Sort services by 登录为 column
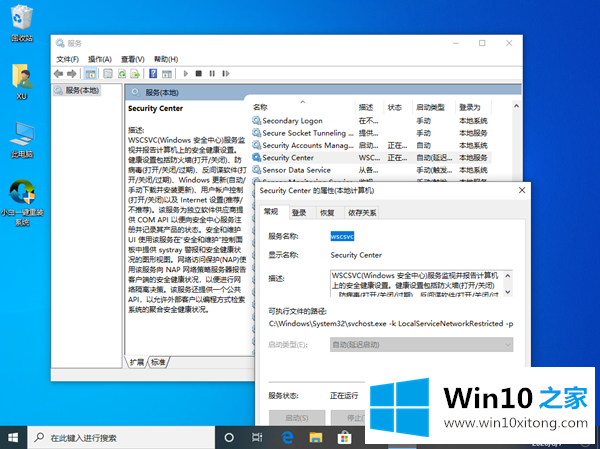Viewport: 600px width, 449px height. (x=474, y=107)
